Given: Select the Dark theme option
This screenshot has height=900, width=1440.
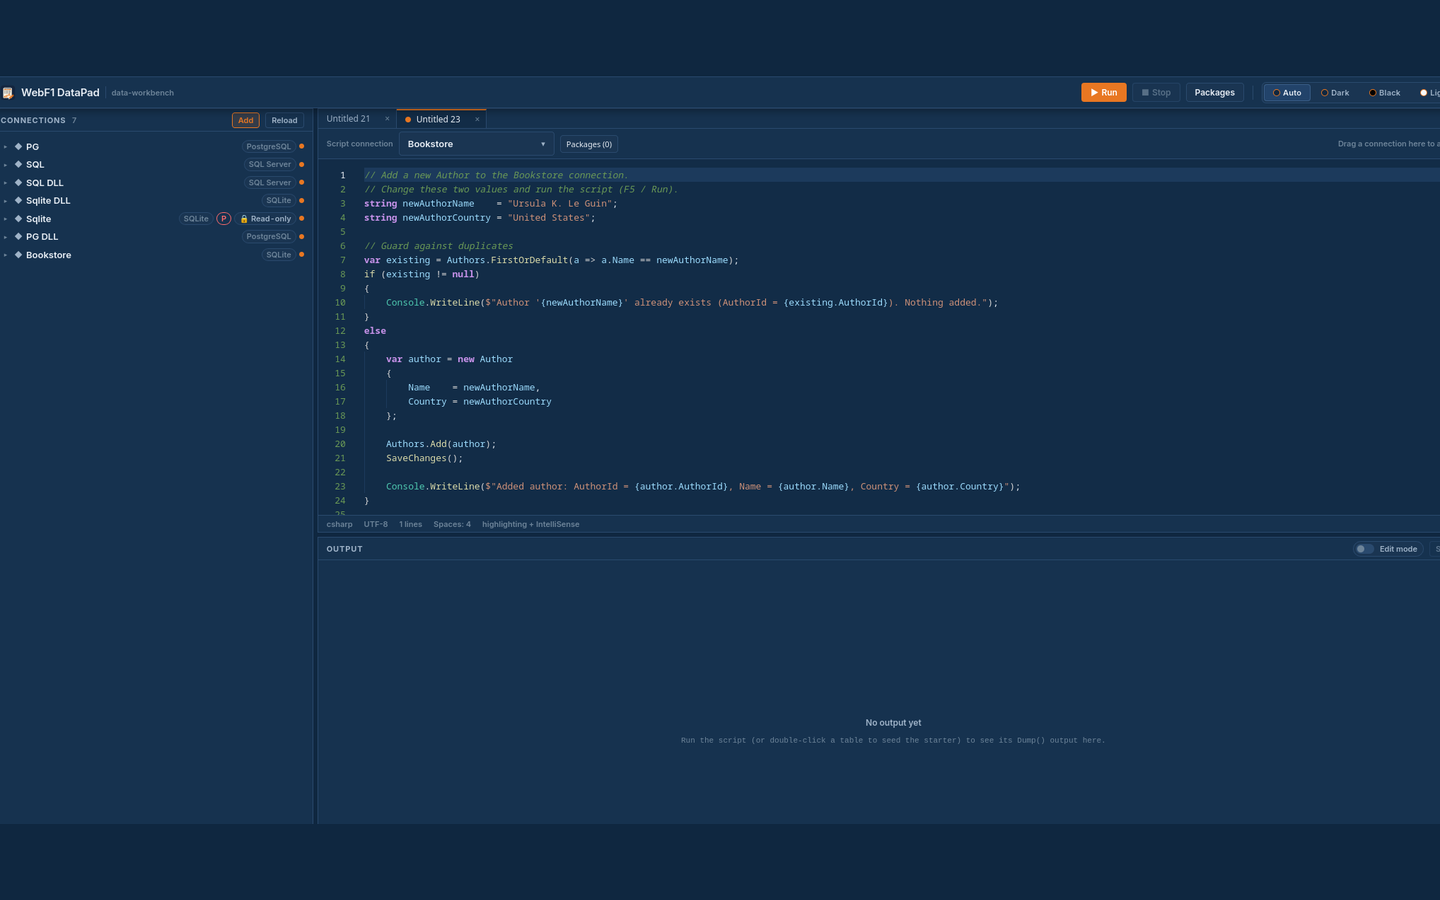Looking at the screenshot, I should click(1335, 93).
